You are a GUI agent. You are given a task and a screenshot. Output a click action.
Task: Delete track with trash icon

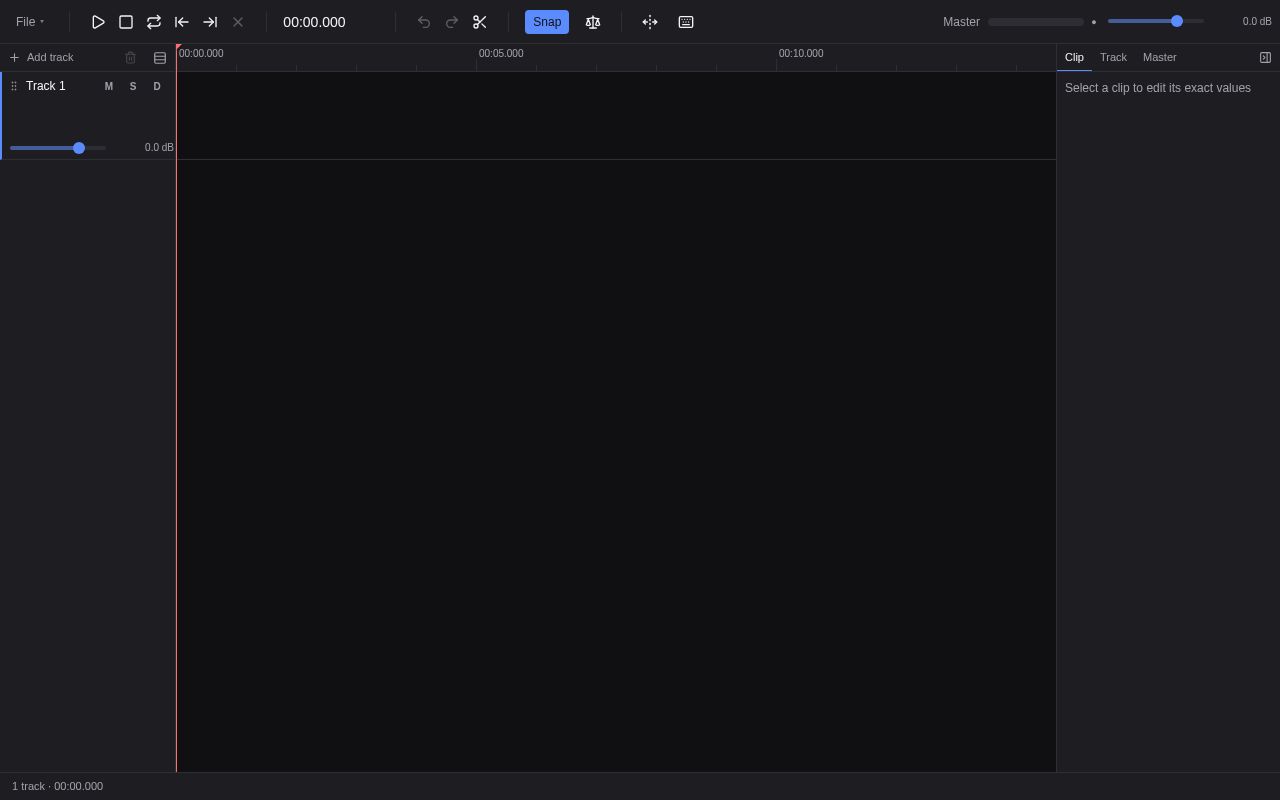(x=130, y=58)
